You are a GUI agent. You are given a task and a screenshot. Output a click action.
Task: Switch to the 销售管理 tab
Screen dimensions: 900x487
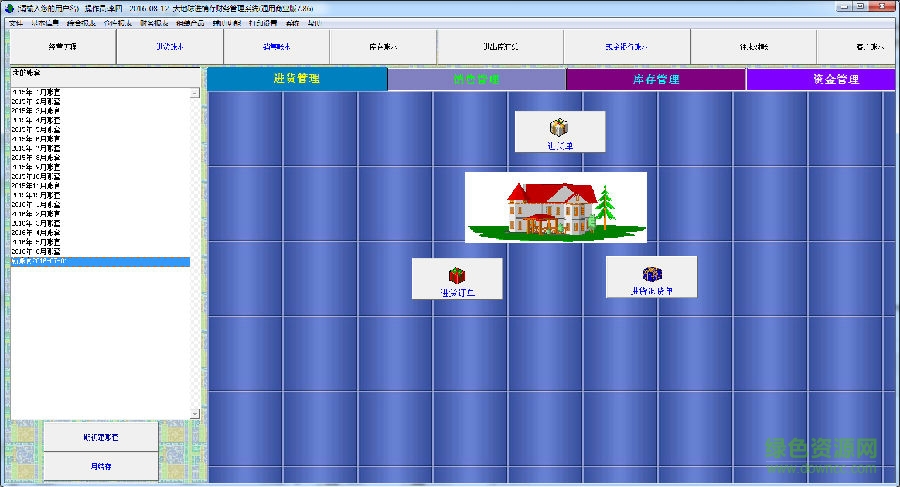click(476, 79)
